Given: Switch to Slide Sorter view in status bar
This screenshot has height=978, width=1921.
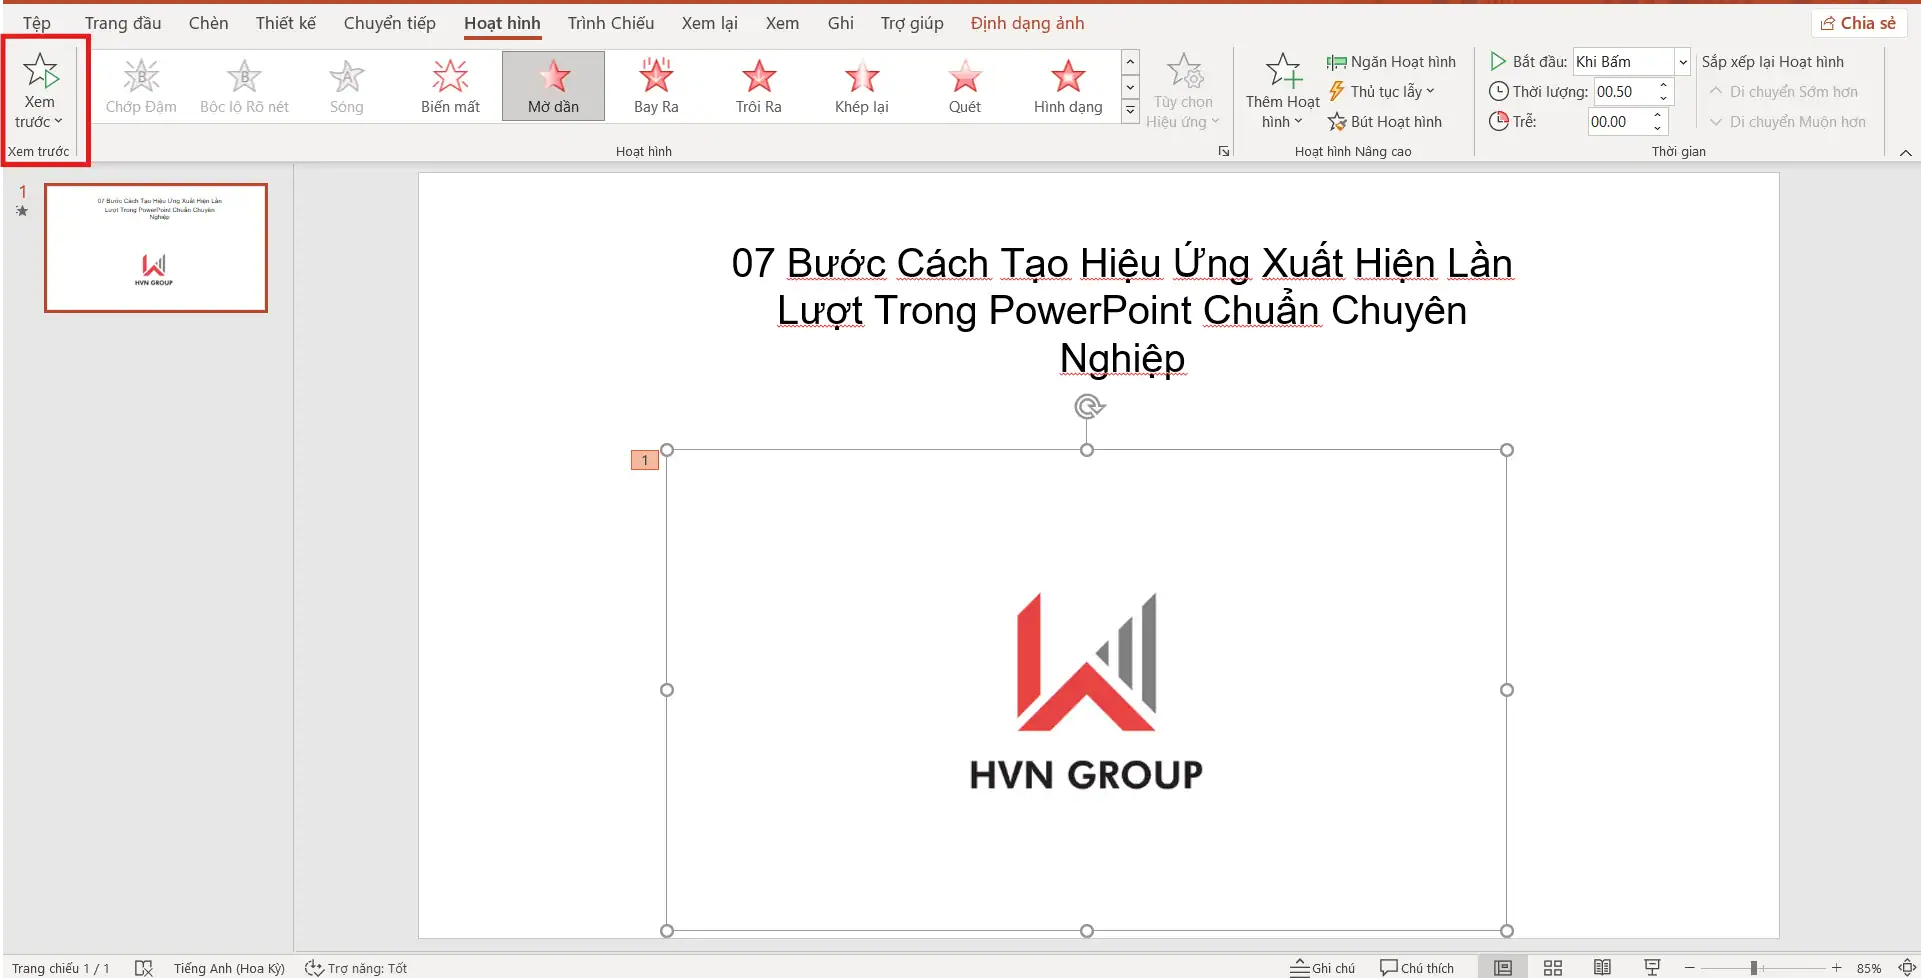Looking at the screenshot, I should (1552, 967).
